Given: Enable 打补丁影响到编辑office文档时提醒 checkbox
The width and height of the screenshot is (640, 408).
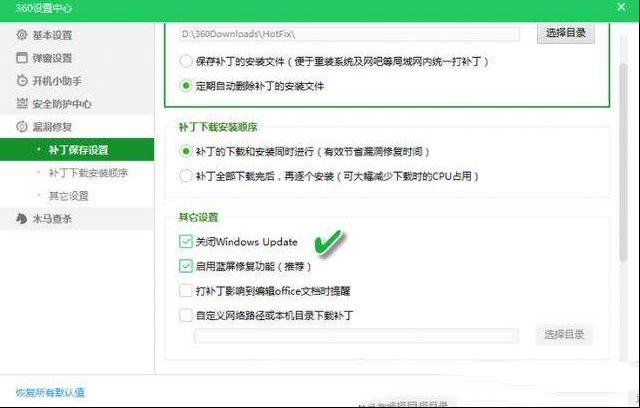Looking at the screenshot, I should click(186, 290).
